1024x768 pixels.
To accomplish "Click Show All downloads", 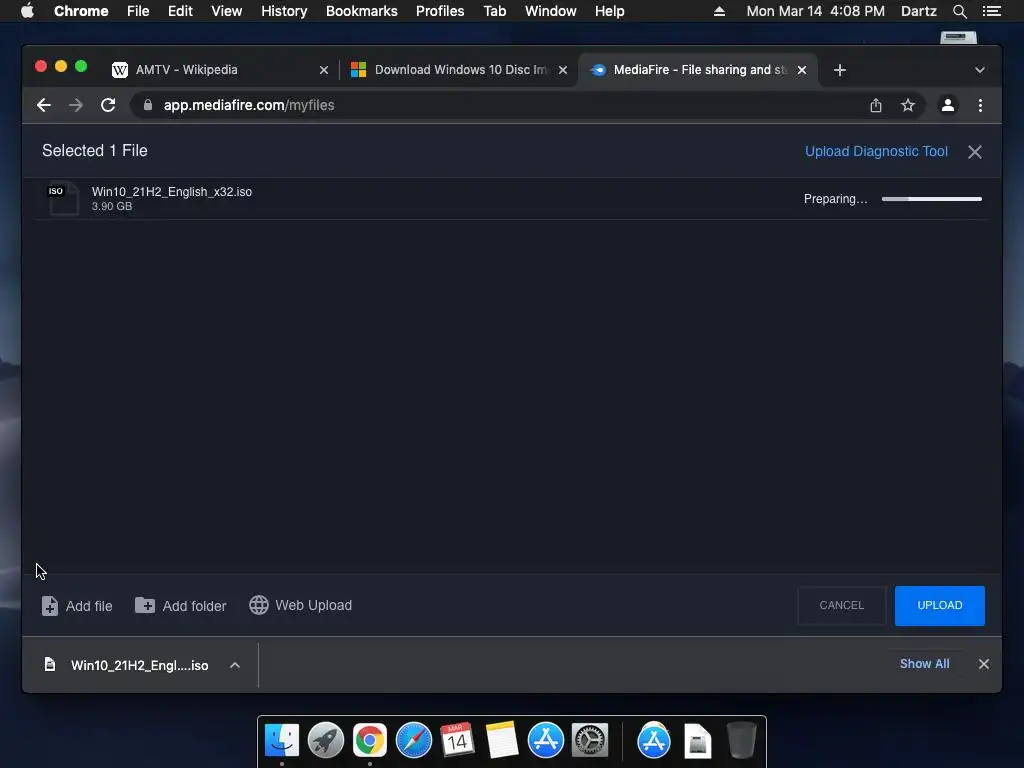I will pyautogui.click(x=924, y=664).
